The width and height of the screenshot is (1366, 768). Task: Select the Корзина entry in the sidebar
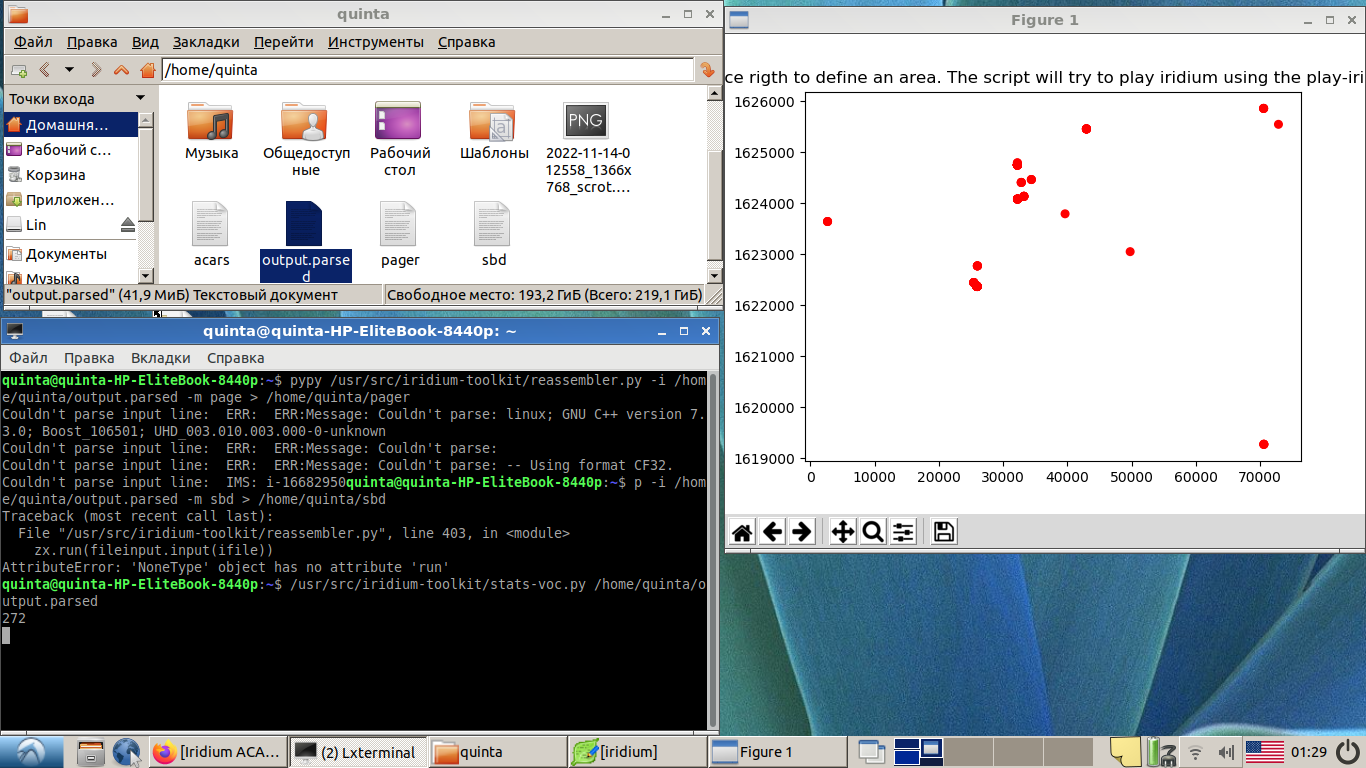point(56,175)
